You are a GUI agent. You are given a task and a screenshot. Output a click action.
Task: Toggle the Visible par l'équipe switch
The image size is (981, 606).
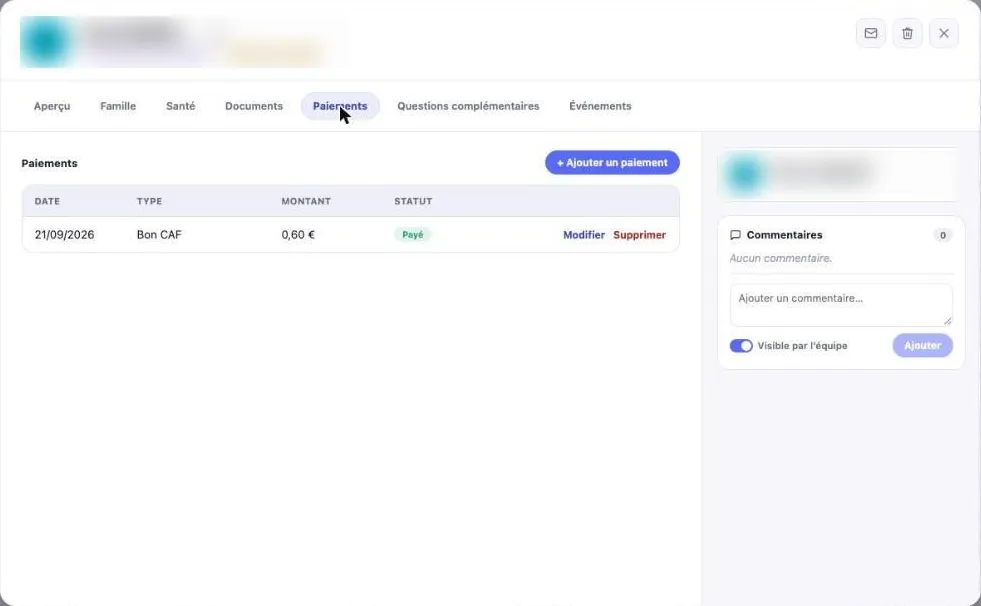(x=741, y=346)
